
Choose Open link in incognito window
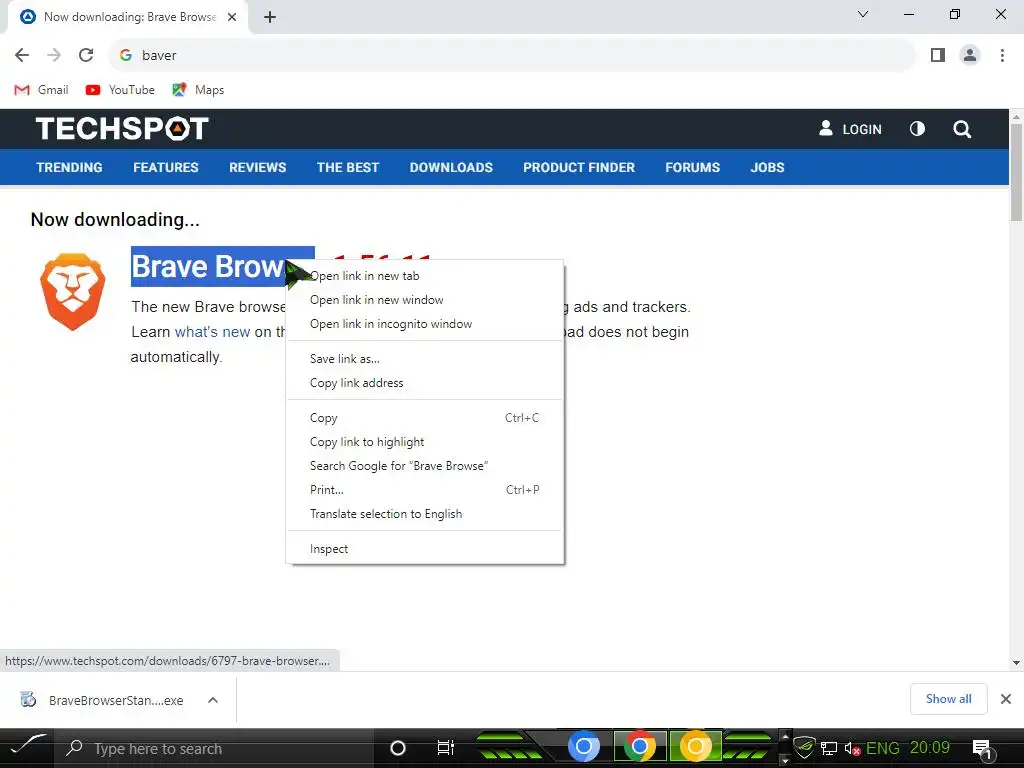coord(424,324)
